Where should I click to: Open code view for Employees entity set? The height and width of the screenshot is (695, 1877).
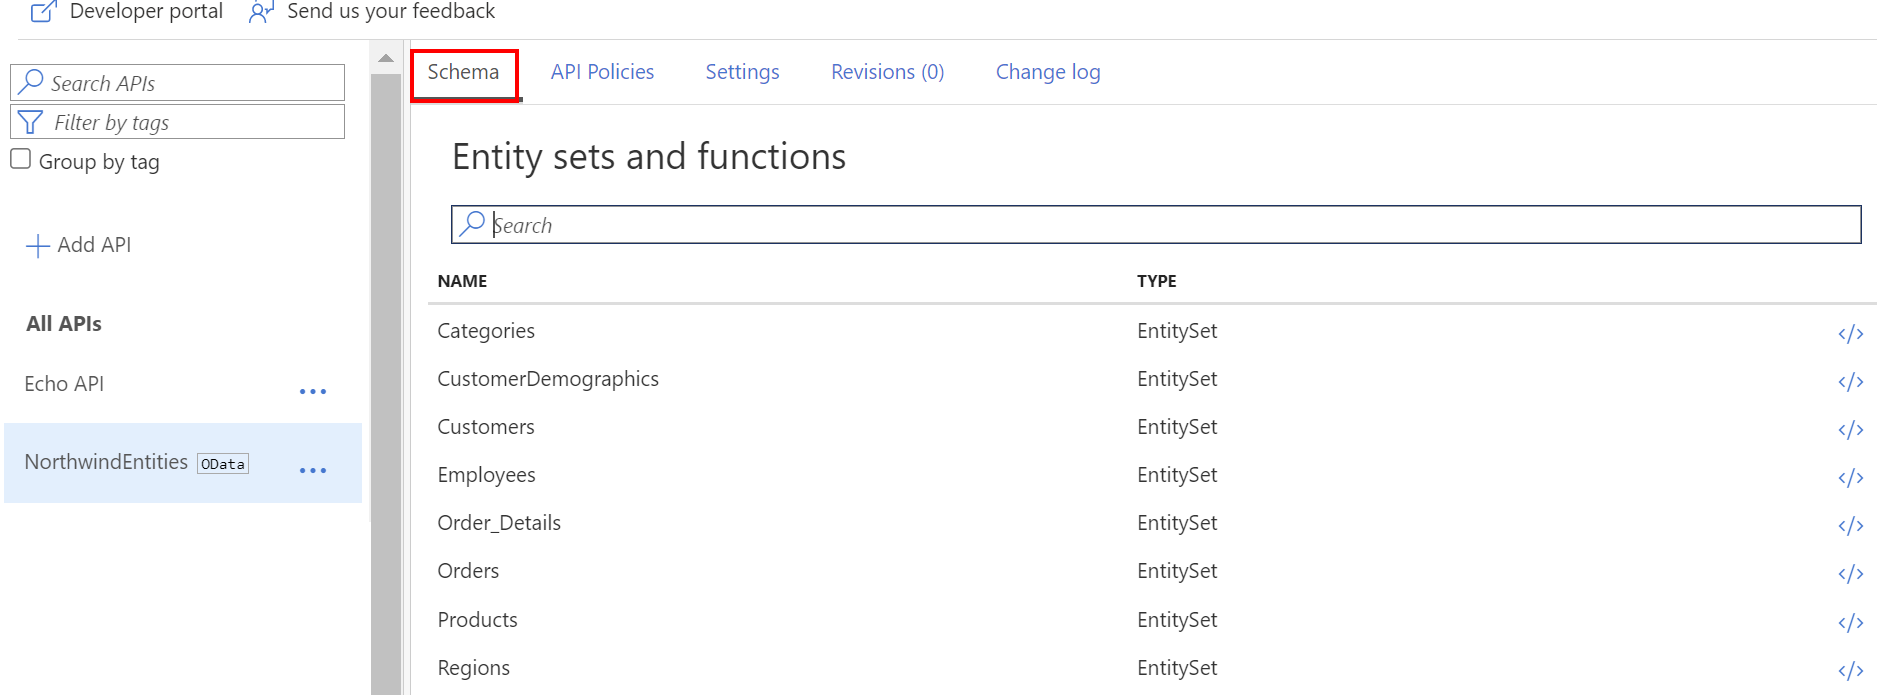pos(1850,477)
